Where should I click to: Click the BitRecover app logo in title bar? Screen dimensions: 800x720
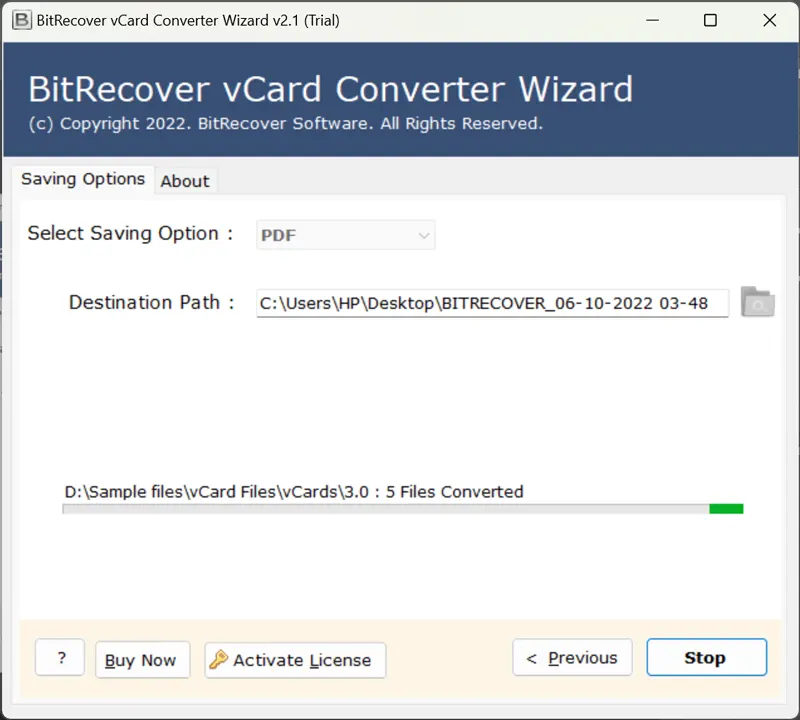click(21, 20)
